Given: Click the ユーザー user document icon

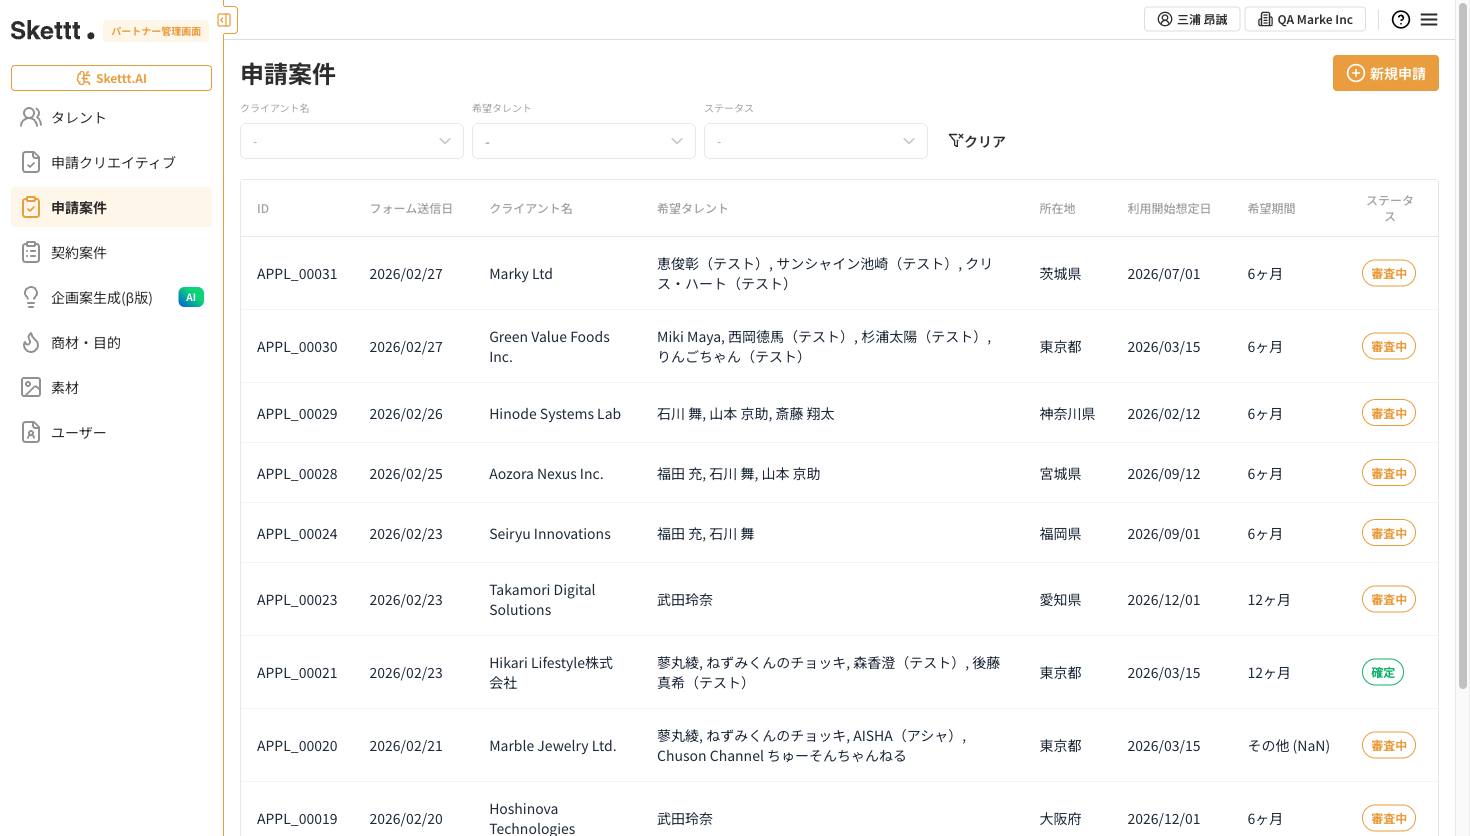Looking at the screenshot, I should 31,432.
